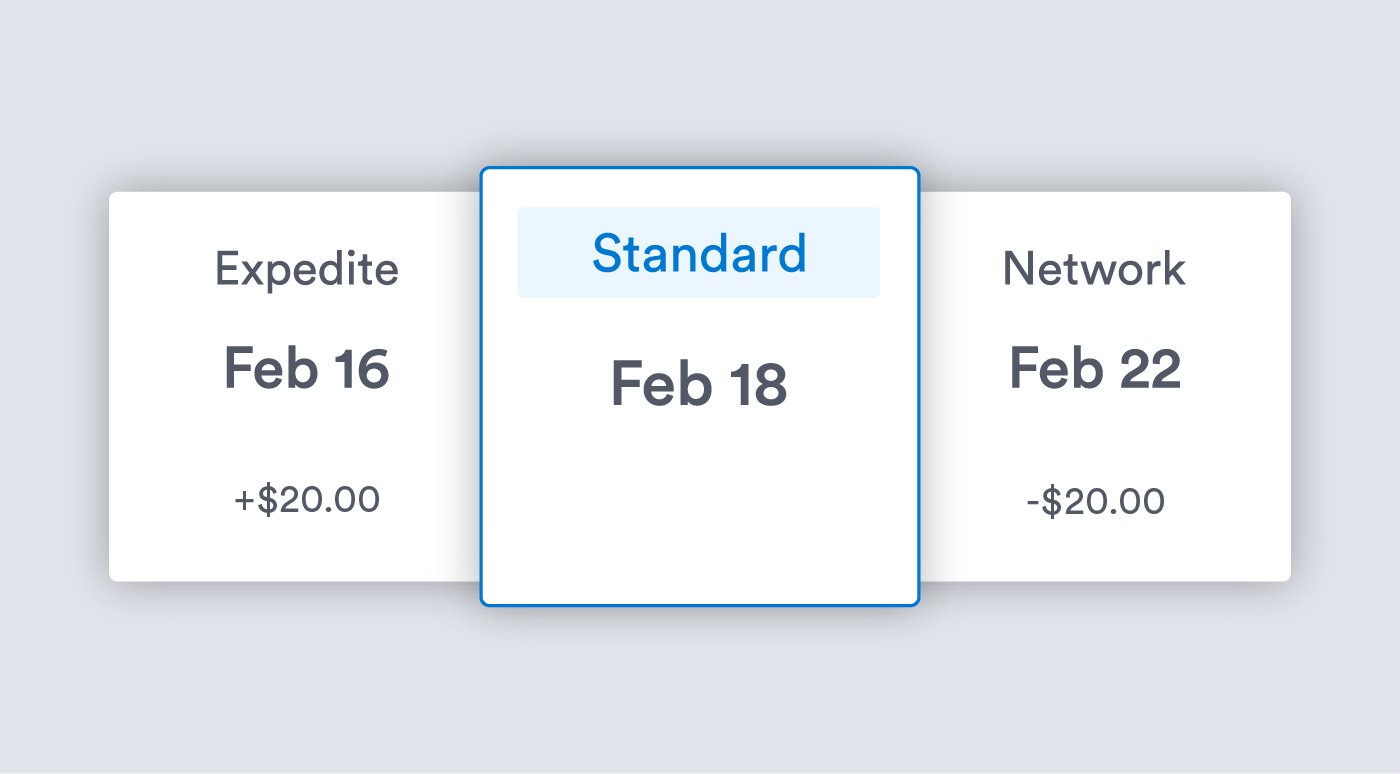Click the Feb 22 delivery date
Viewport: 1400px width, 774px height.
pyautogui.click(x=1094, y=368)
